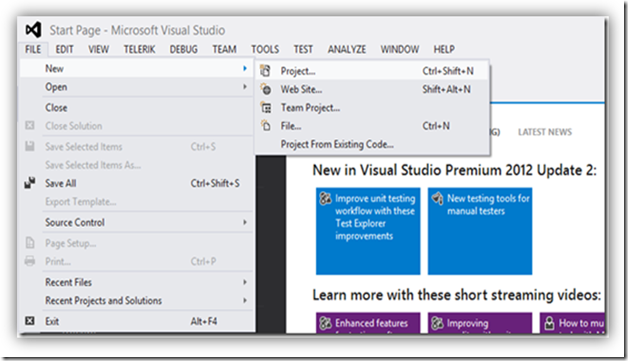Choose New in the File menu
The height and width of the screenshot is (361, 628).
pyautogui.click(x=137, y=69)
